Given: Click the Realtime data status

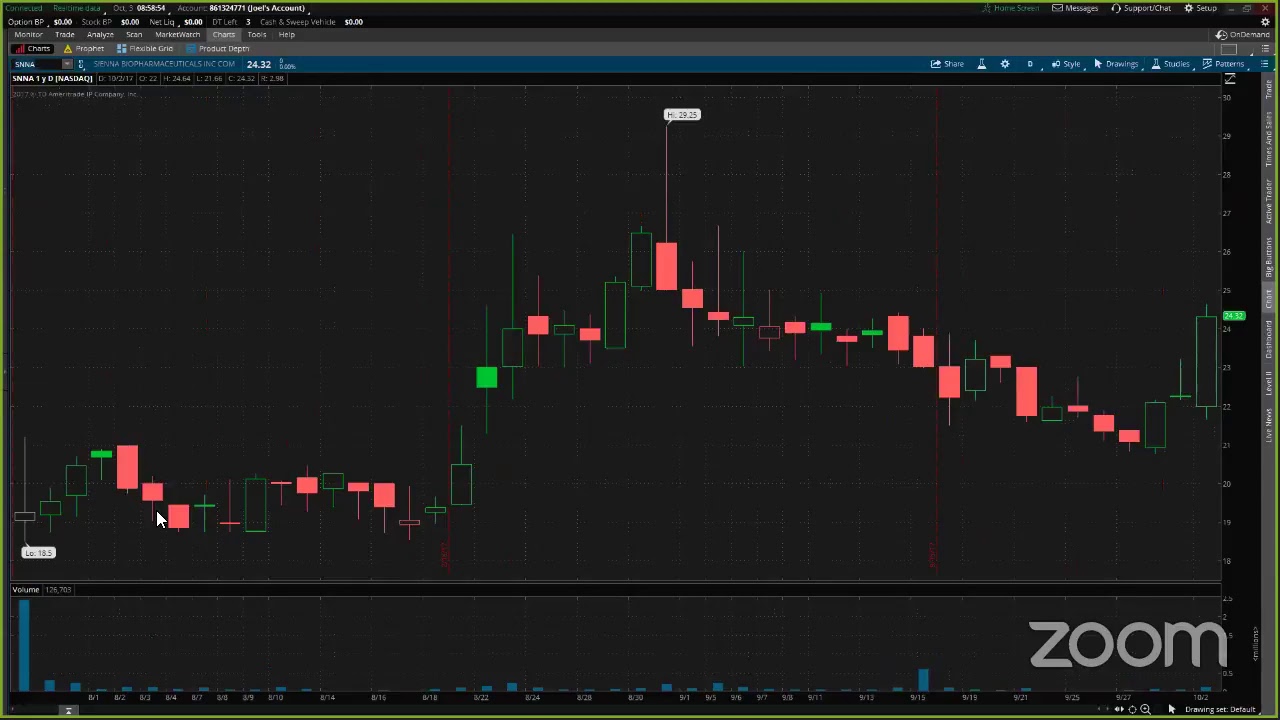Looking at the screenshot, I should [x=77, y=8].
